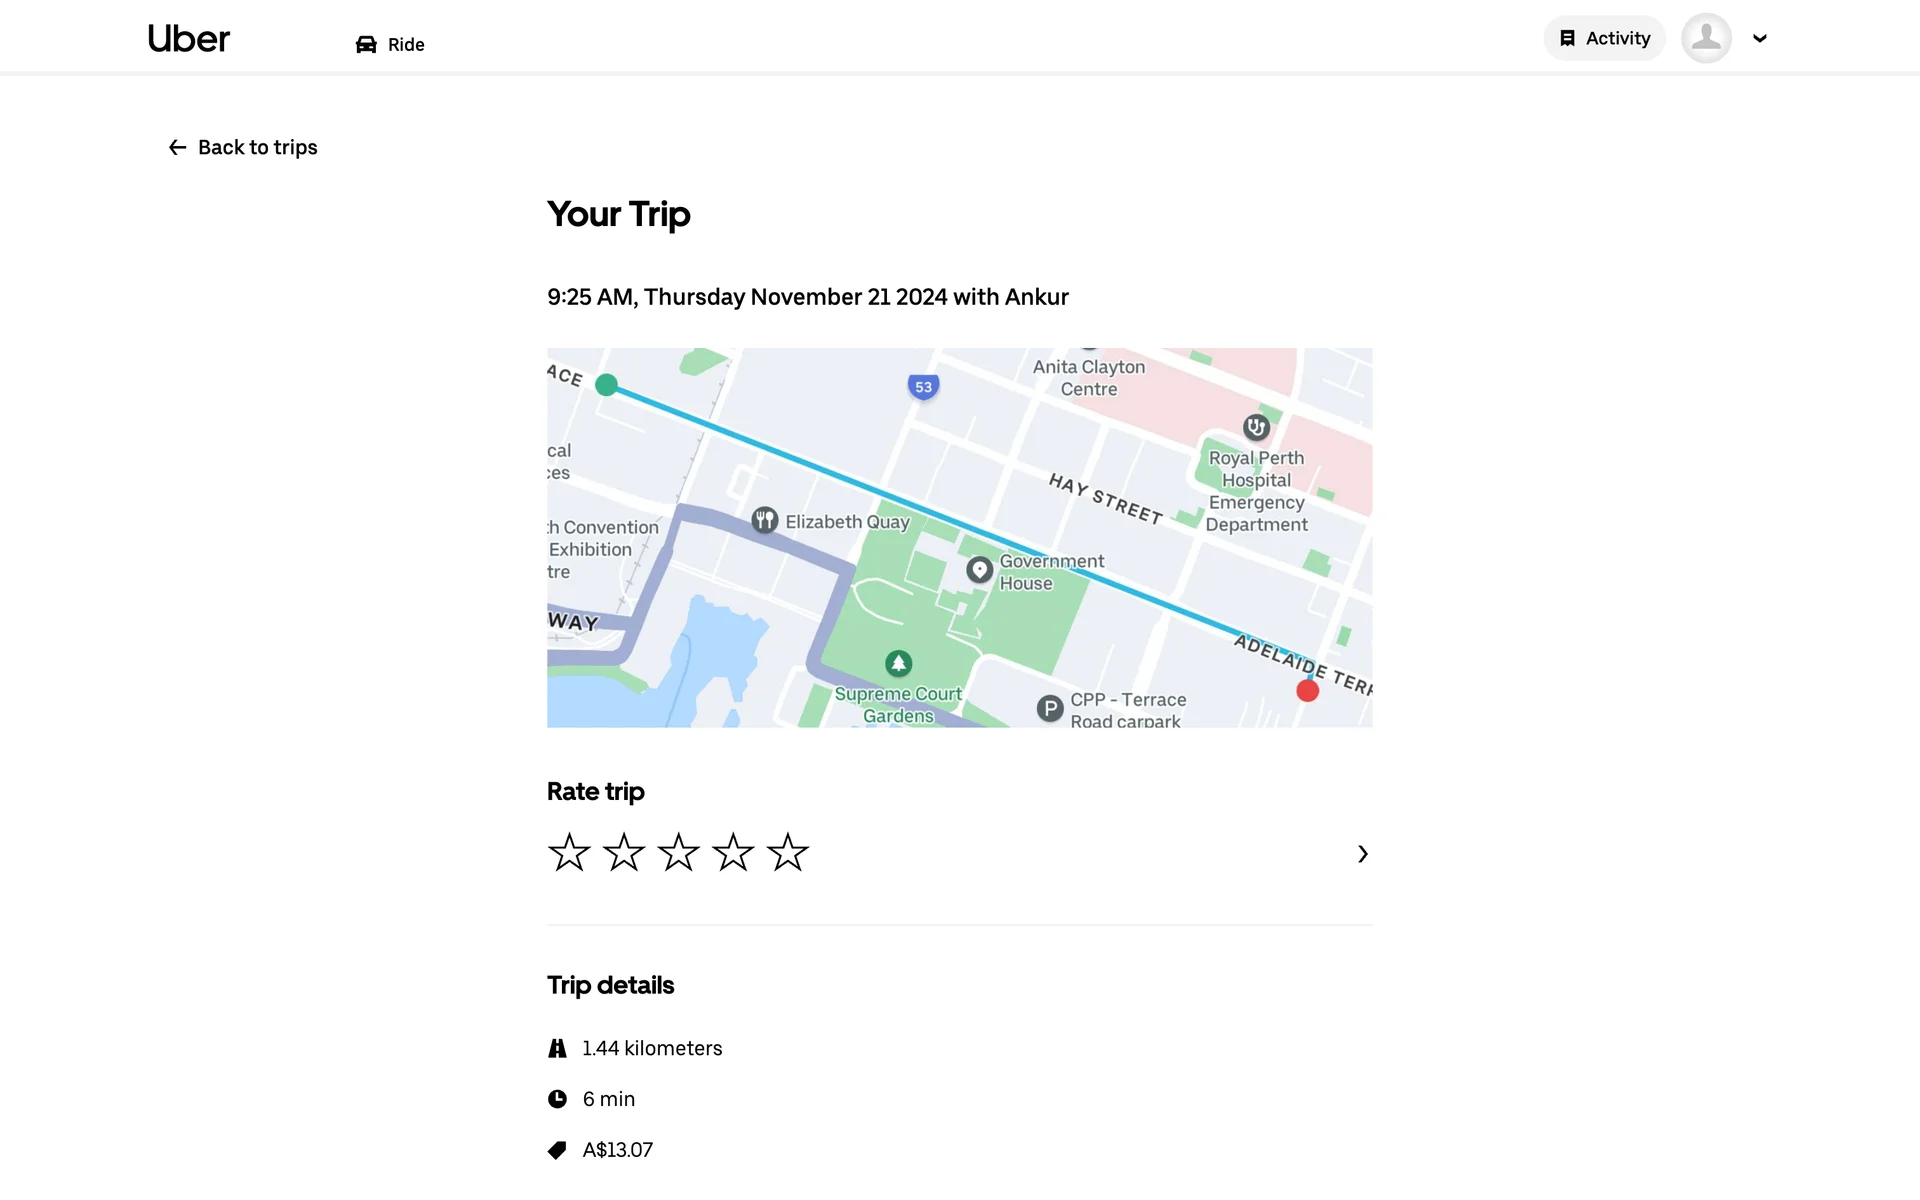
Task: Rate trip four stars
Action: [x=733, y=852]
